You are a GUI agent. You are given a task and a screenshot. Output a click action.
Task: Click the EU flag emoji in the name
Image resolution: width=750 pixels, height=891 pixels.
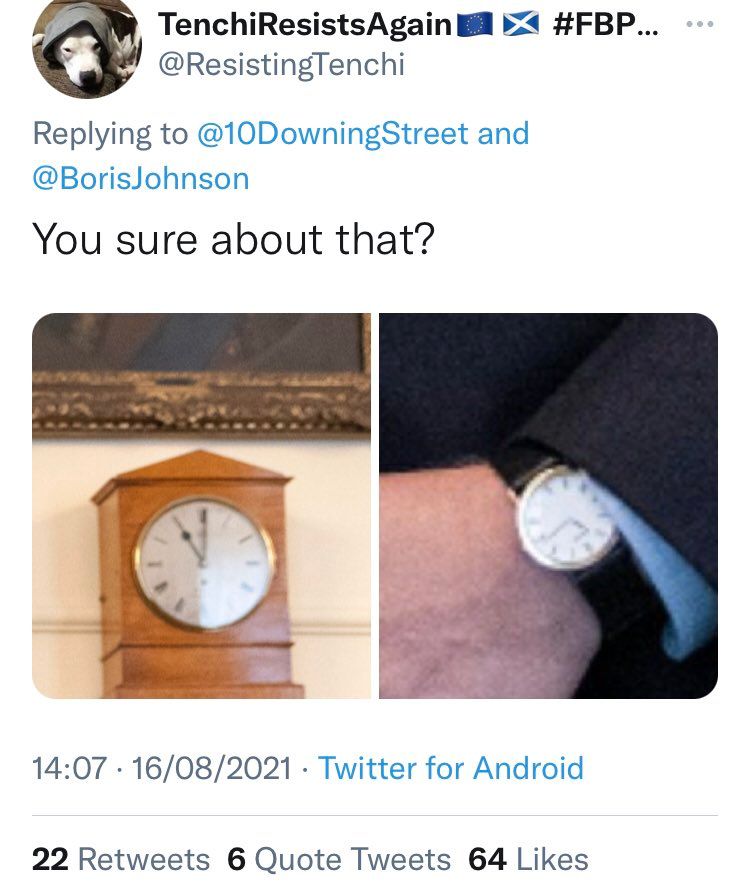[475, 25]
